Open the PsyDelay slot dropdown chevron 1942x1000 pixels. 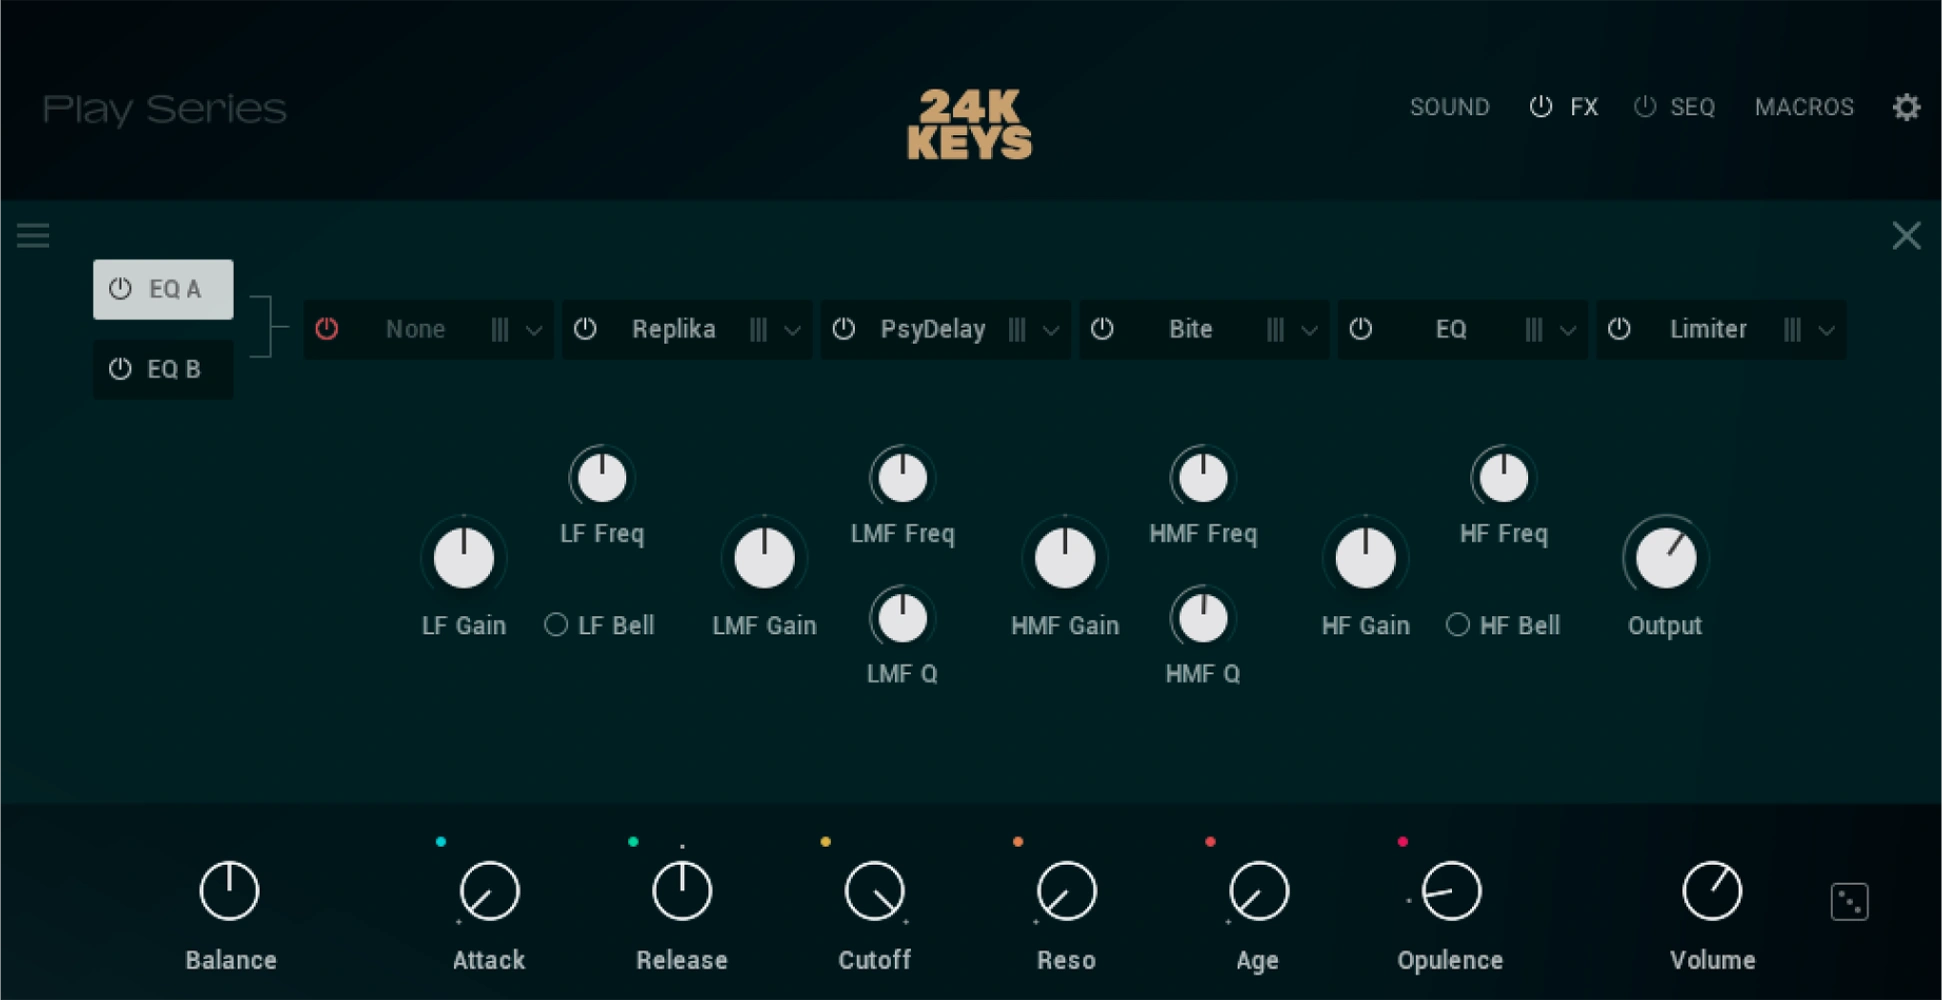(x=1050, y=329)
